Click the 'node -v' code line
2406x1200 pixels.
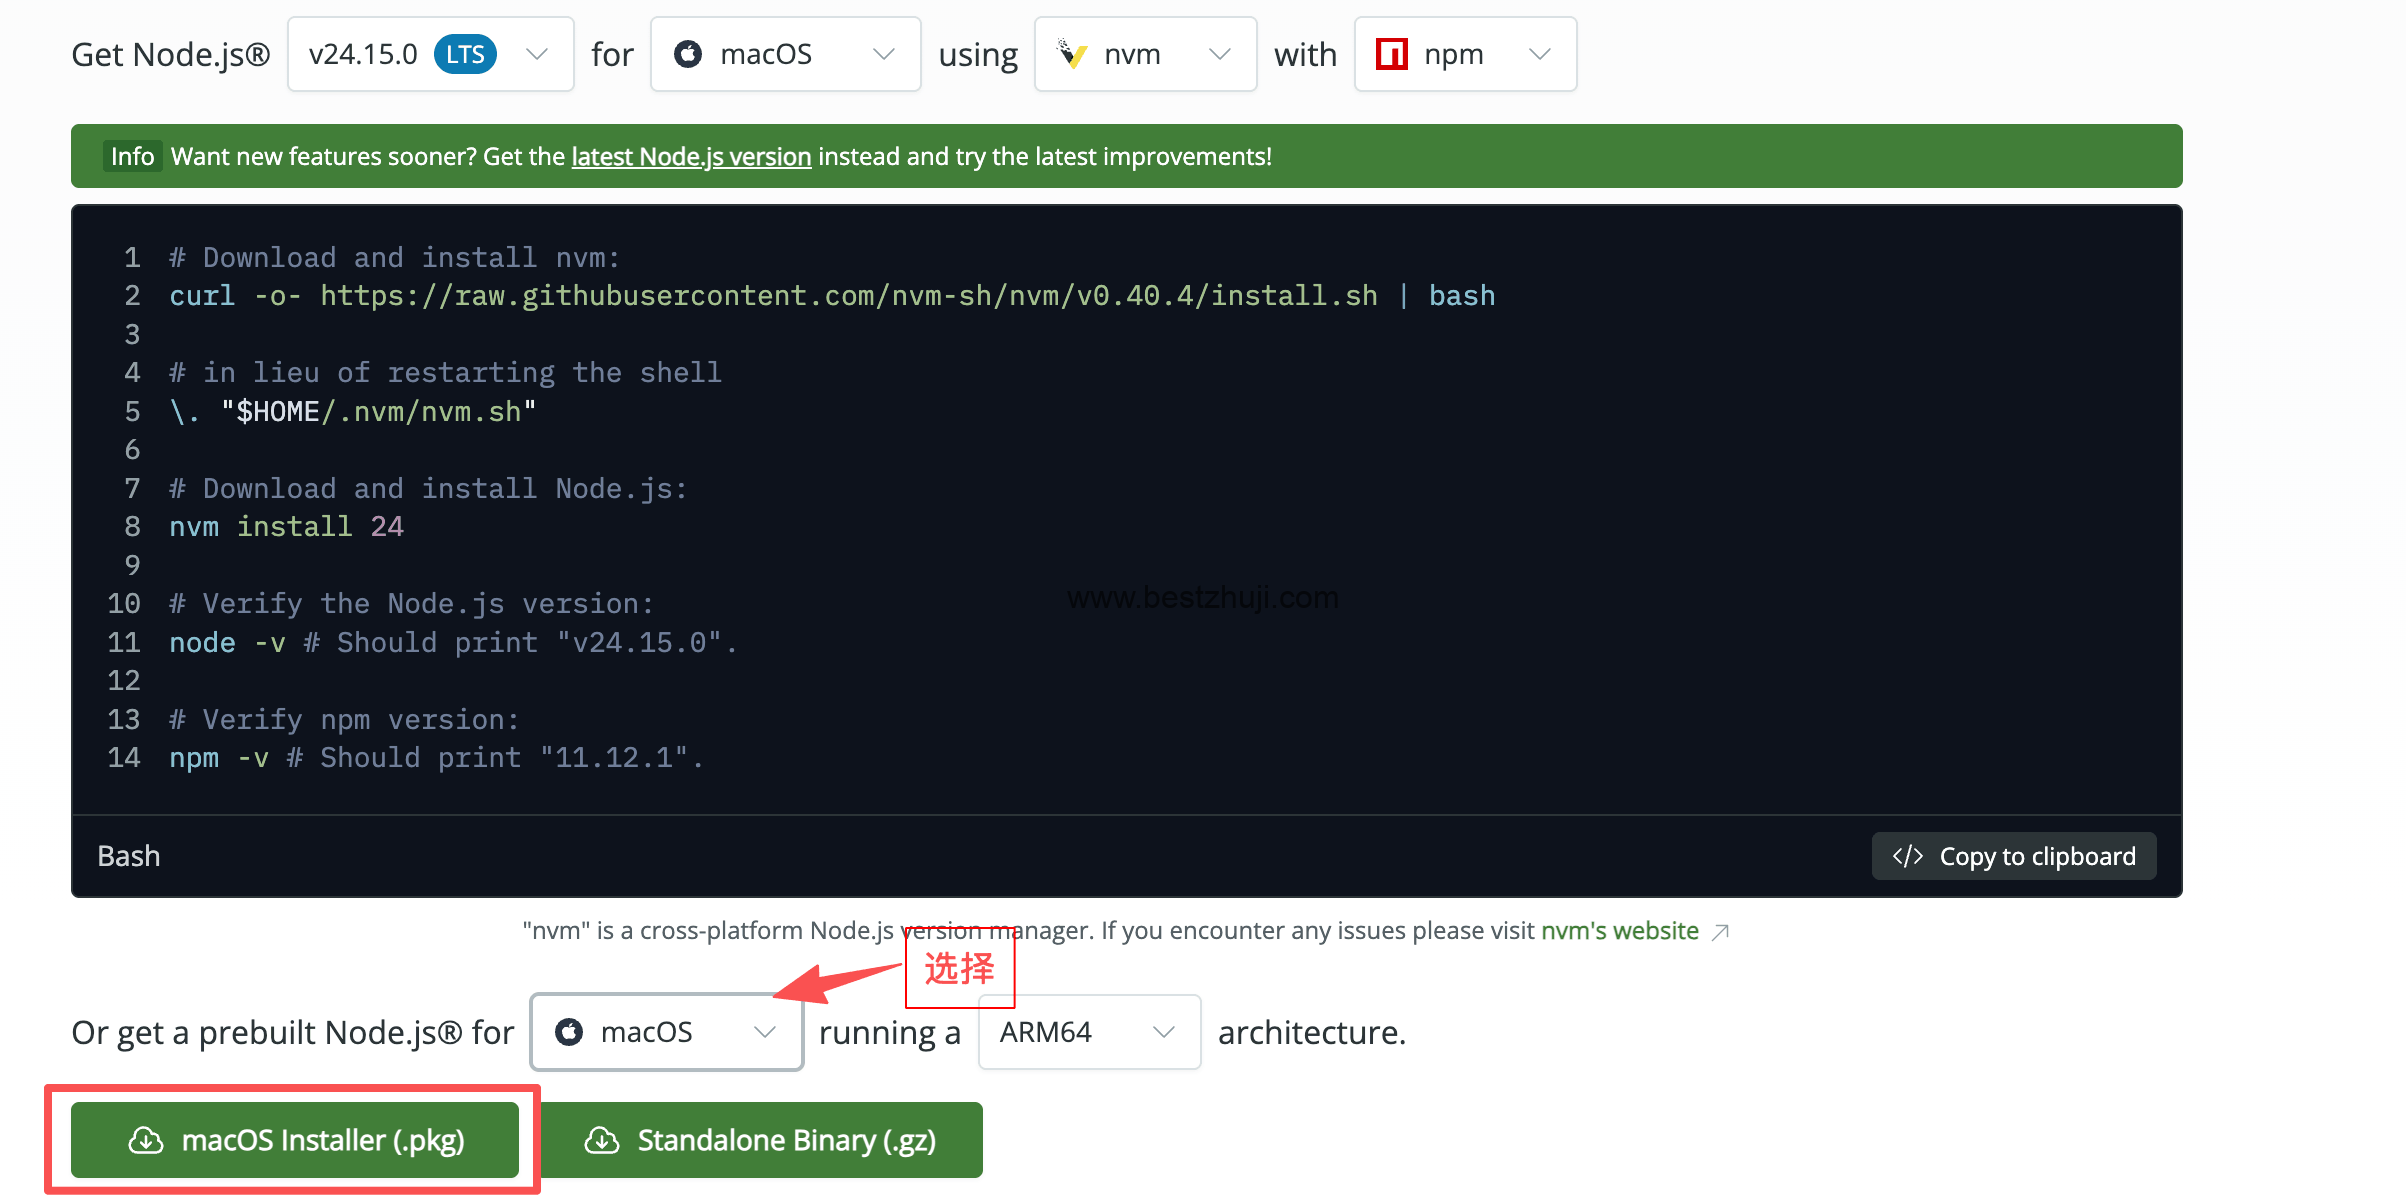453,642
